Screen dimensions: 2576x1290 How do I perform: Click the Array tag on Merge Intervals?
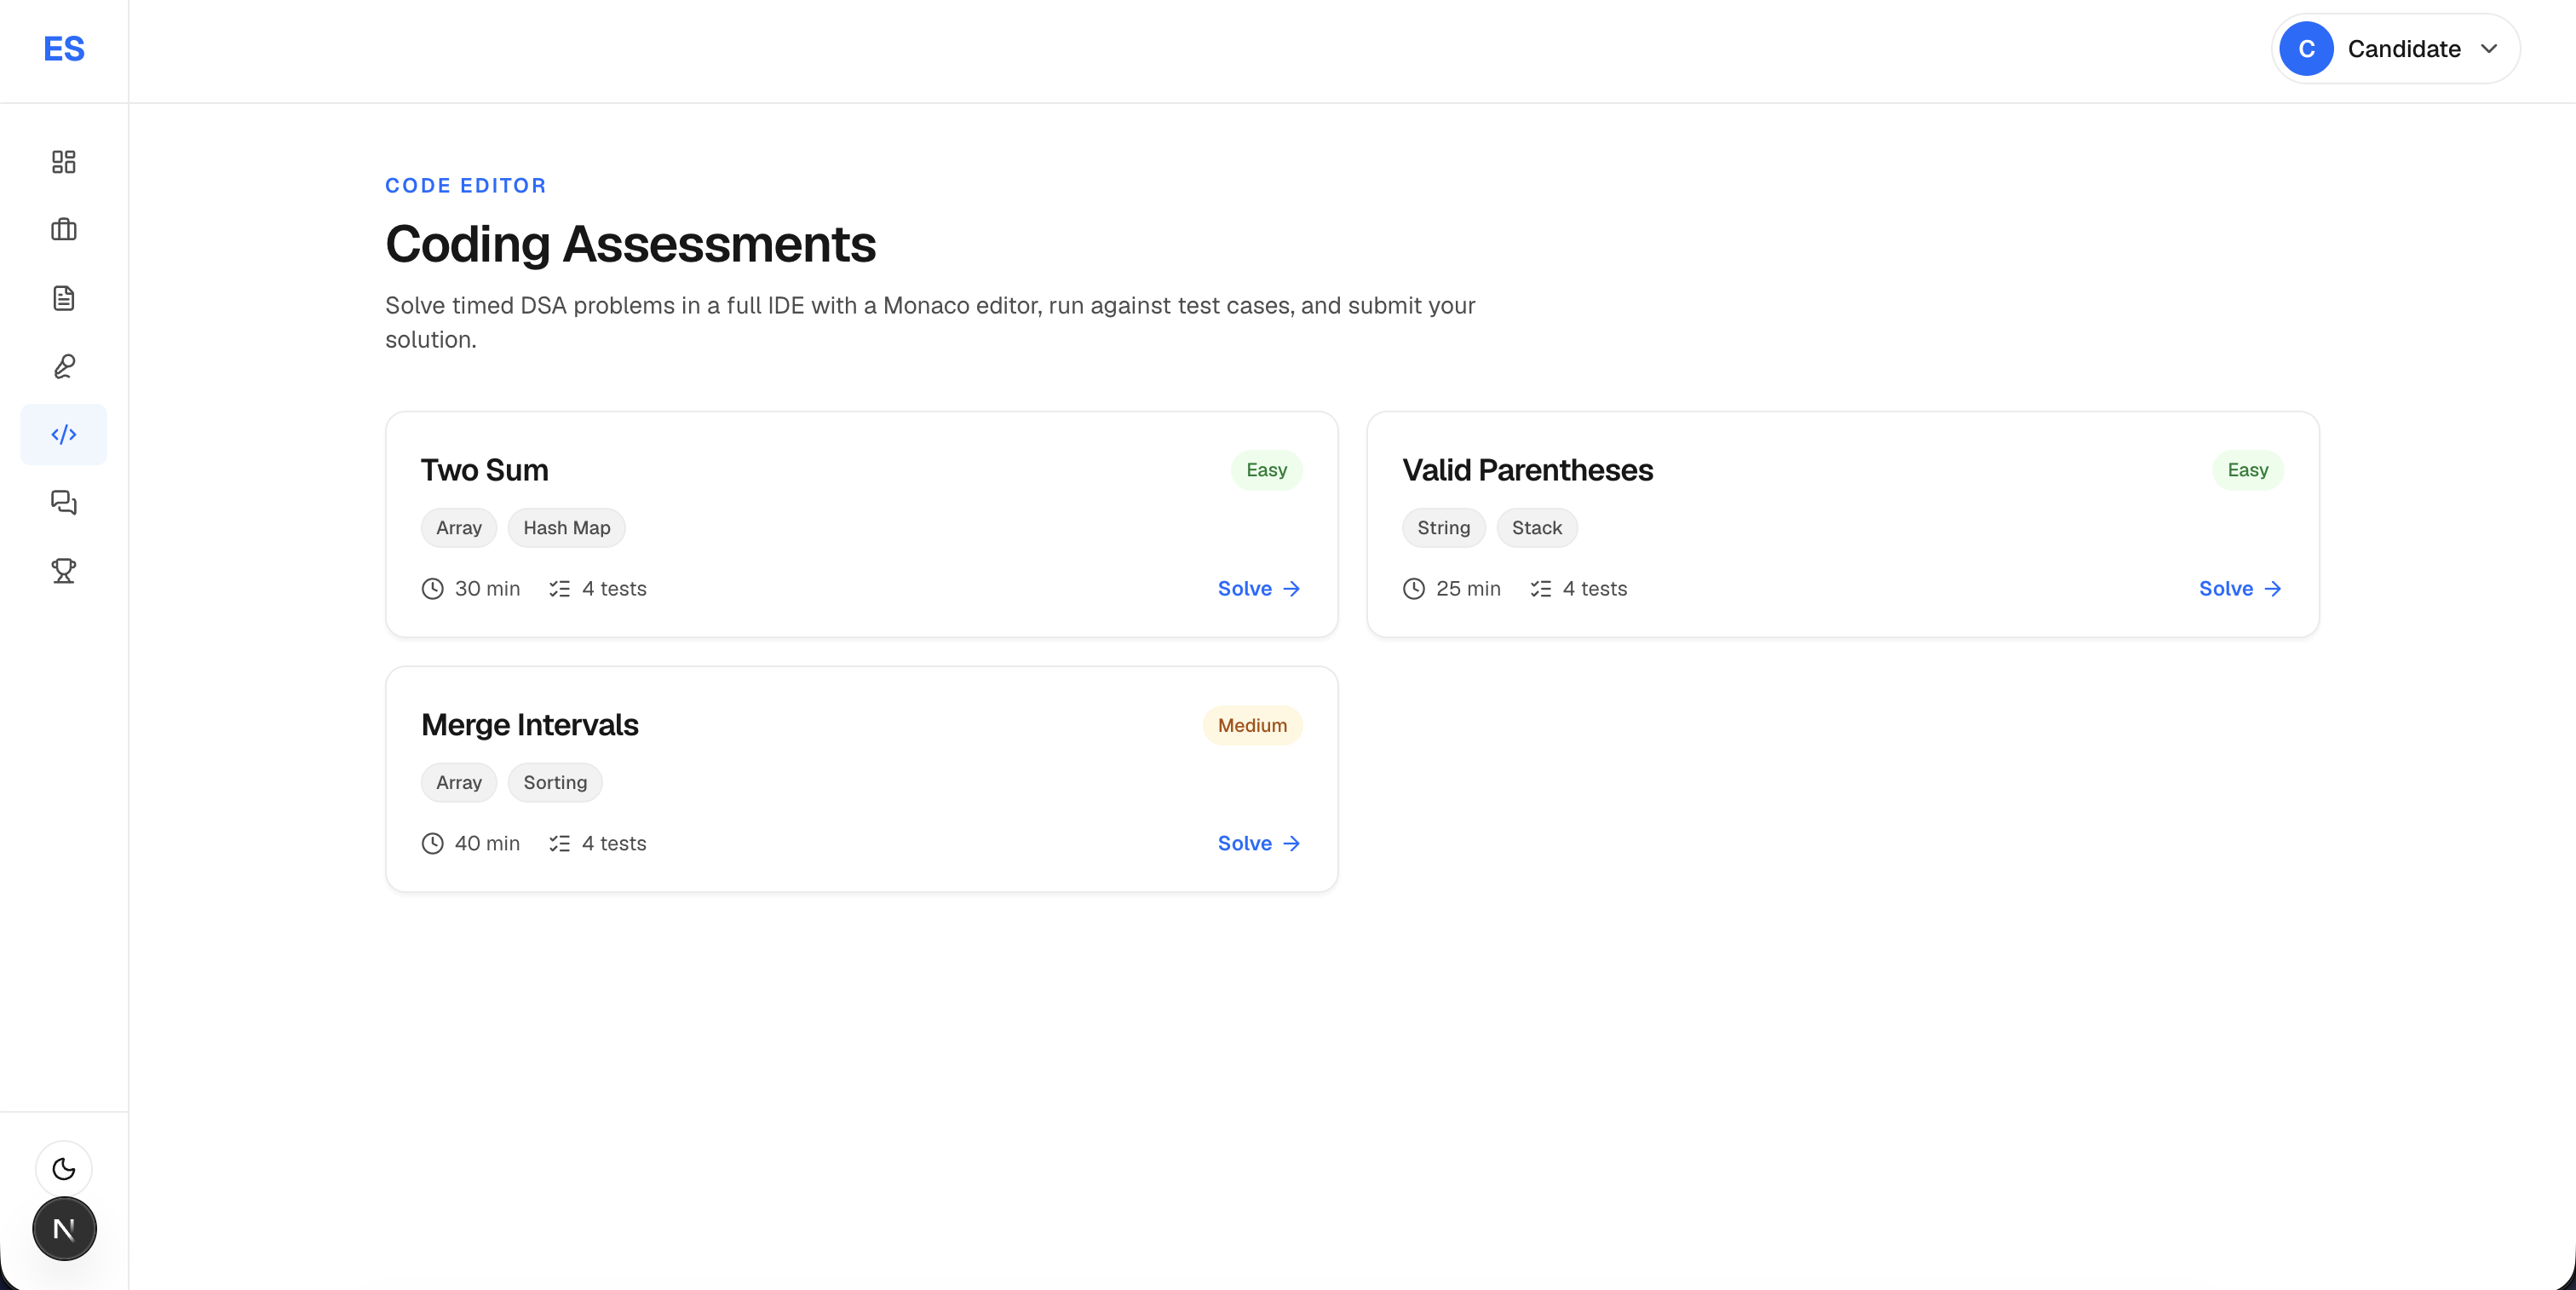click(x=459, y=782)
